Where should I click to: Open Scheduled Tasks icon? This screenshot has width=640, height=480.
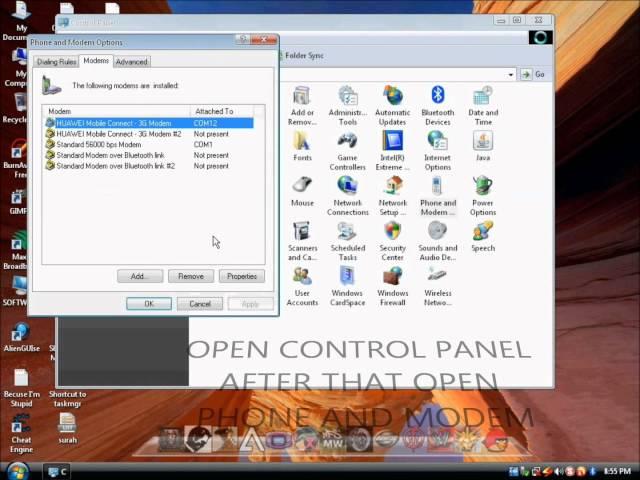click(x=347, y=241)
